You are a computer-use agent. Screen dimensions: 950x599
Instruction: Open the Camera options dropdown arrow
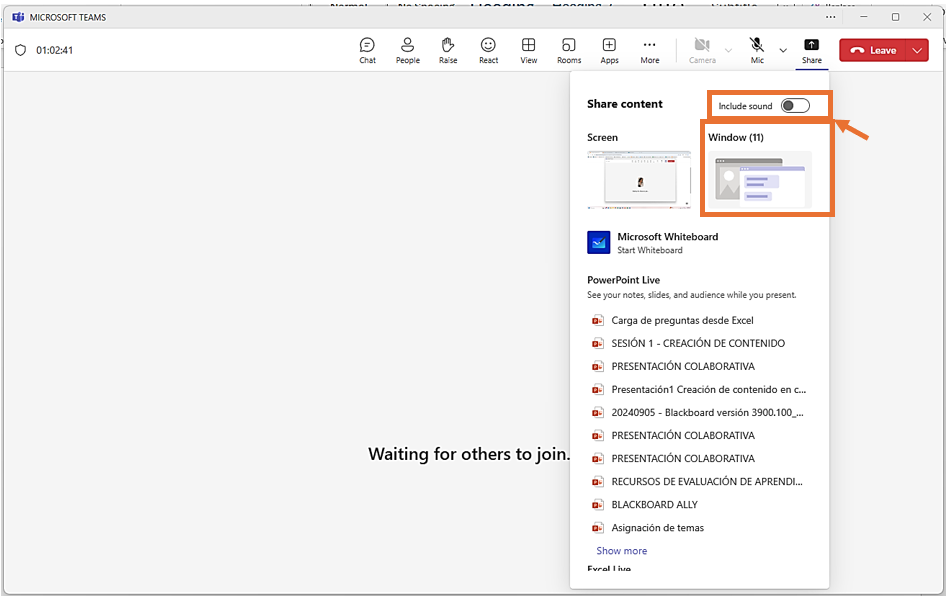(x=728, y=50)
